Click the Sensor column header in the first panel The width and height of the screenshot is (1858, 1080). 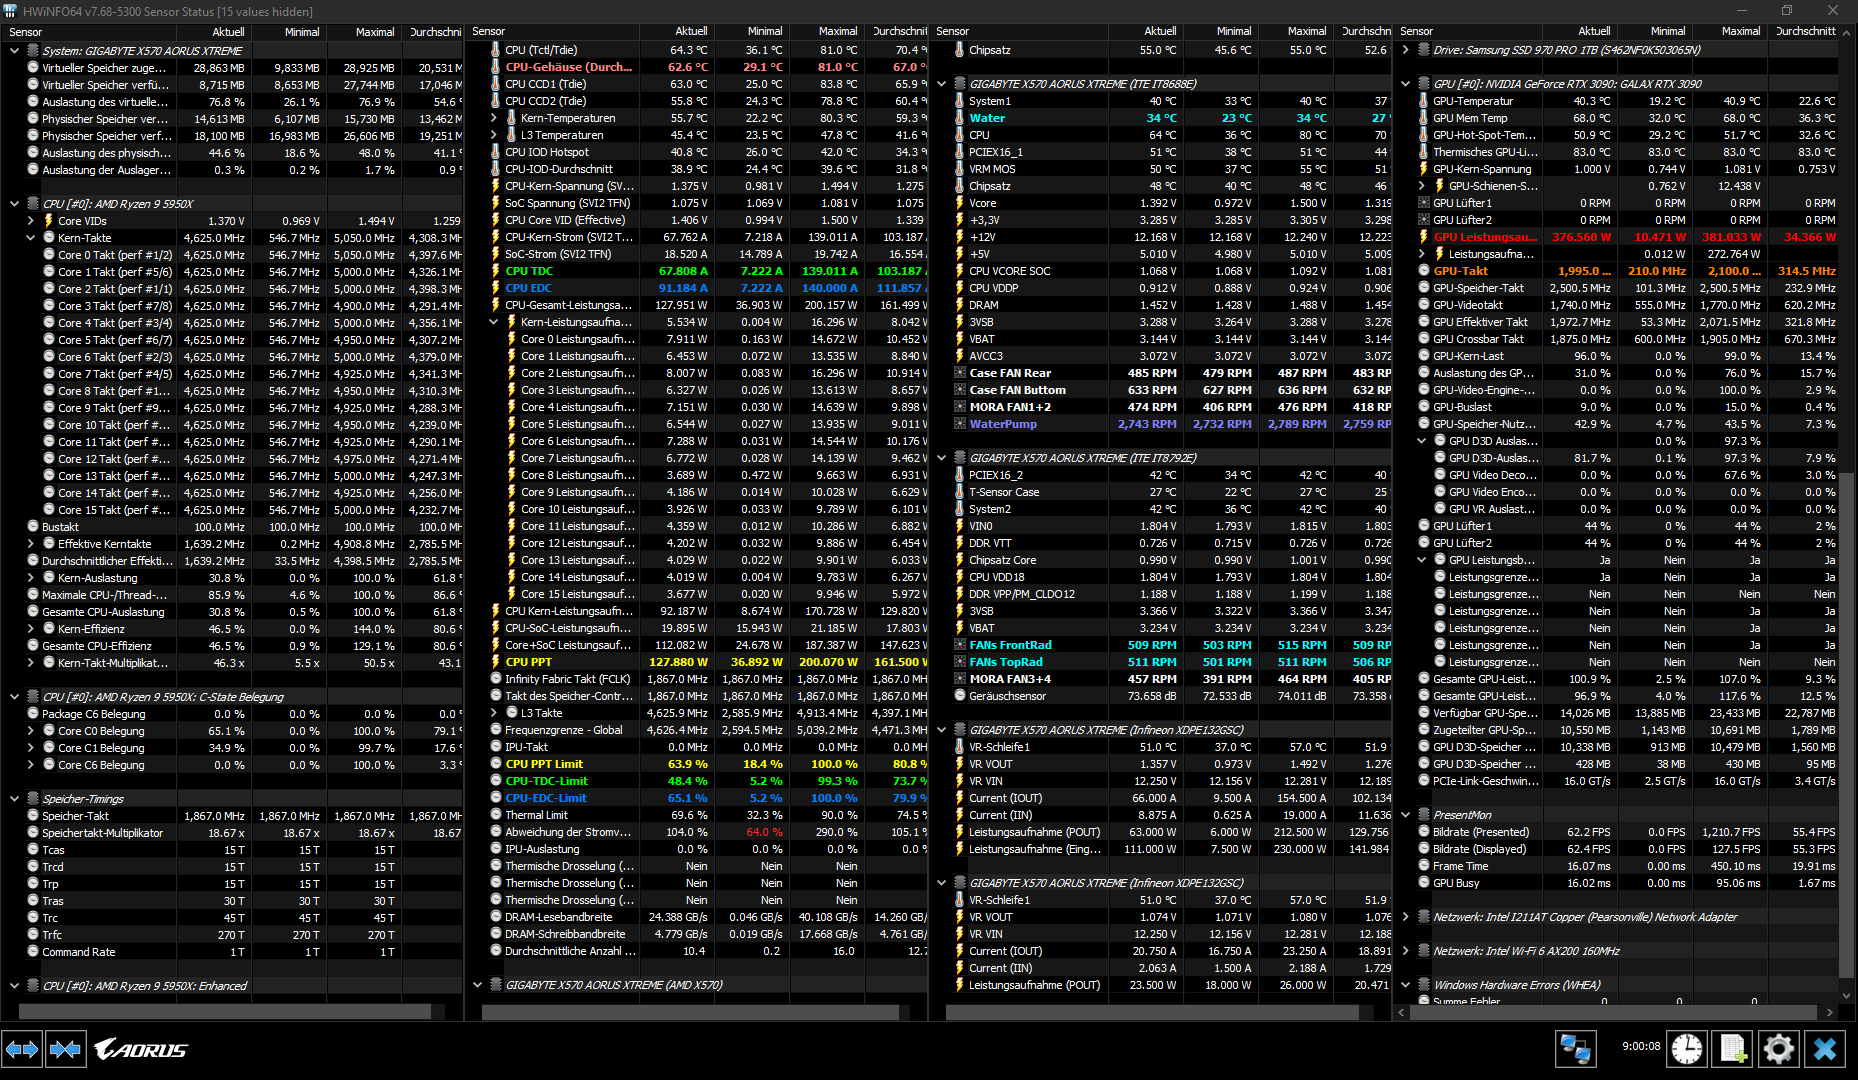(90, 32)
